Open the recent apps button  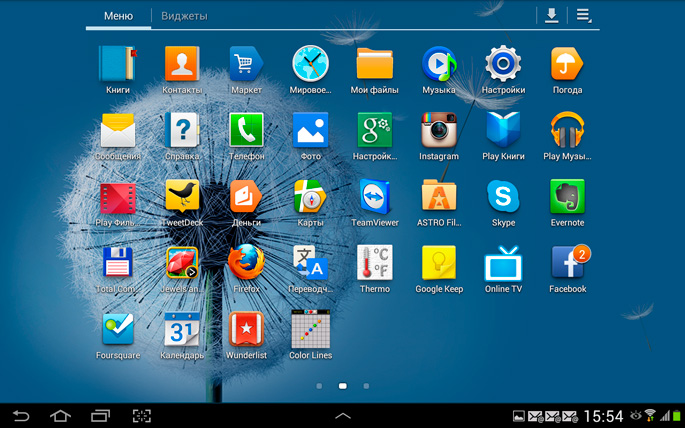(x=100, y=416)
